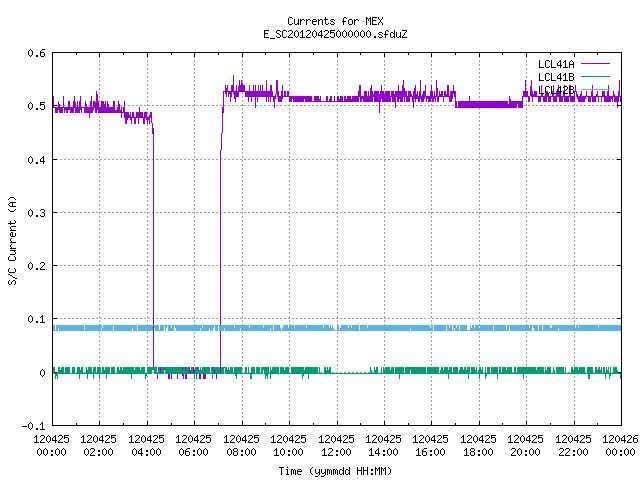Click the '0.4' y-axis tick label
The image size is (640, 480).
tap(36, 160)
